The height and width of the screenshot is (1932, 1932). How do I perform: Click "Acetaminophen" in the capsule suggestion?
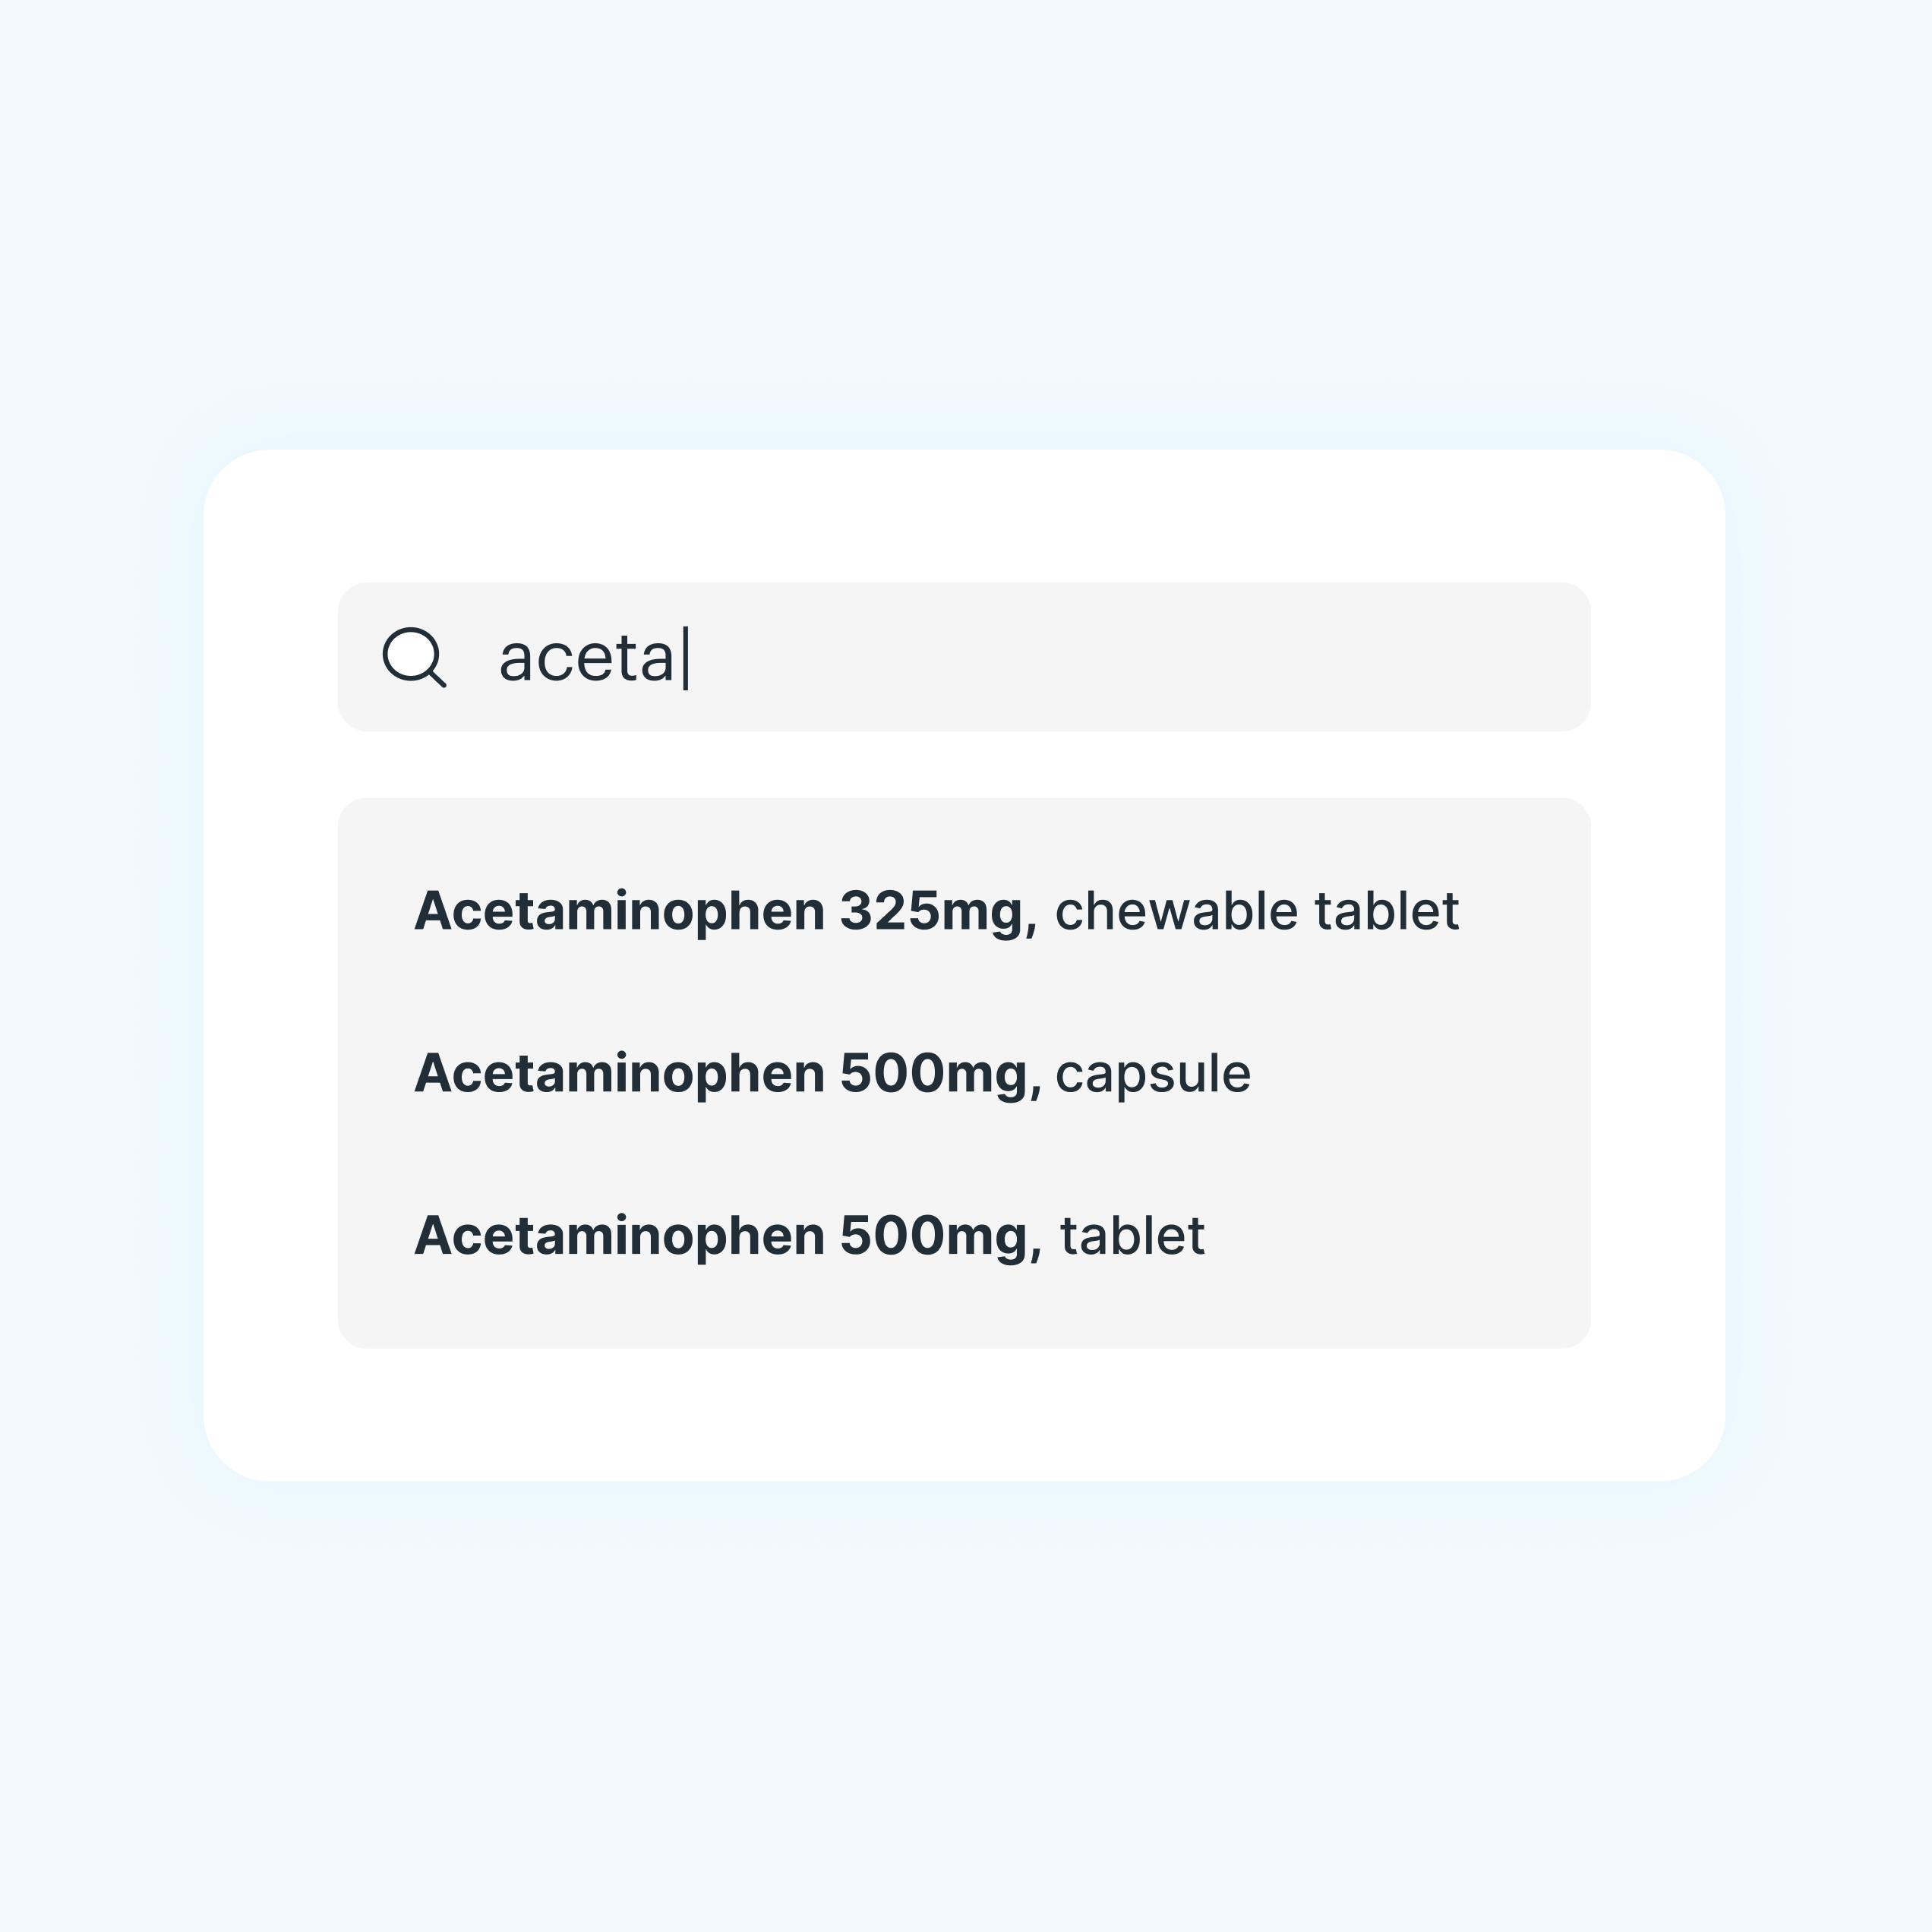tap(620, 1073)
